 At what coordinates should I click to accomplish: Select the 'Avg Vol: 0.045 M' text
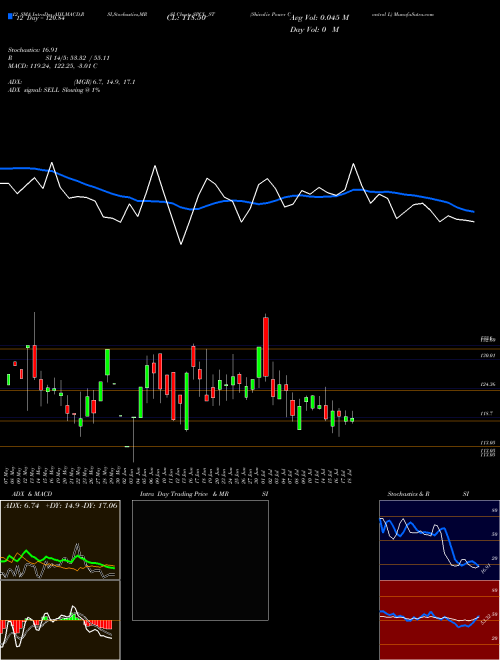[x=319, y=18]
